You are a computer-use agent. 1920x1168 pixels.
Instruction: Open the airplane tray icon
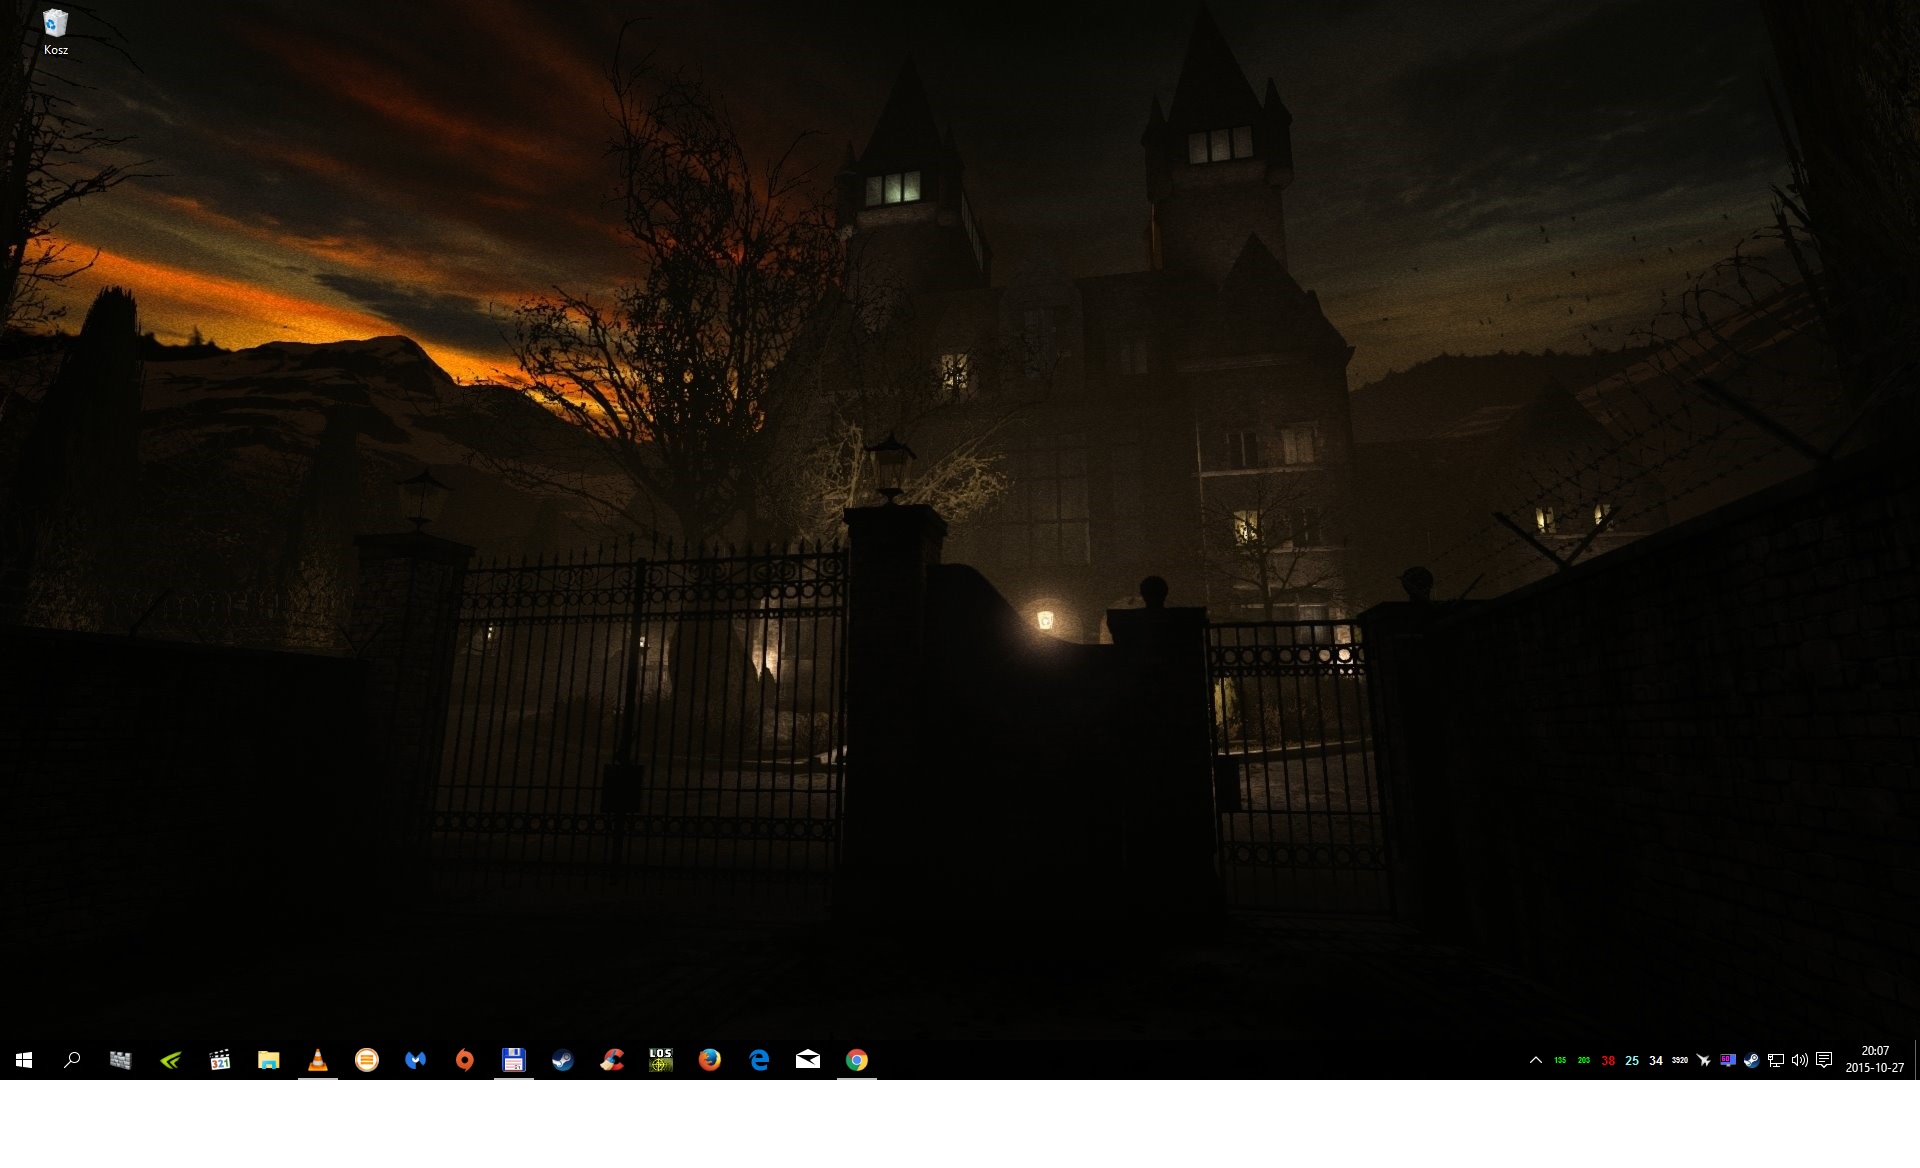coord(1704,1060)
